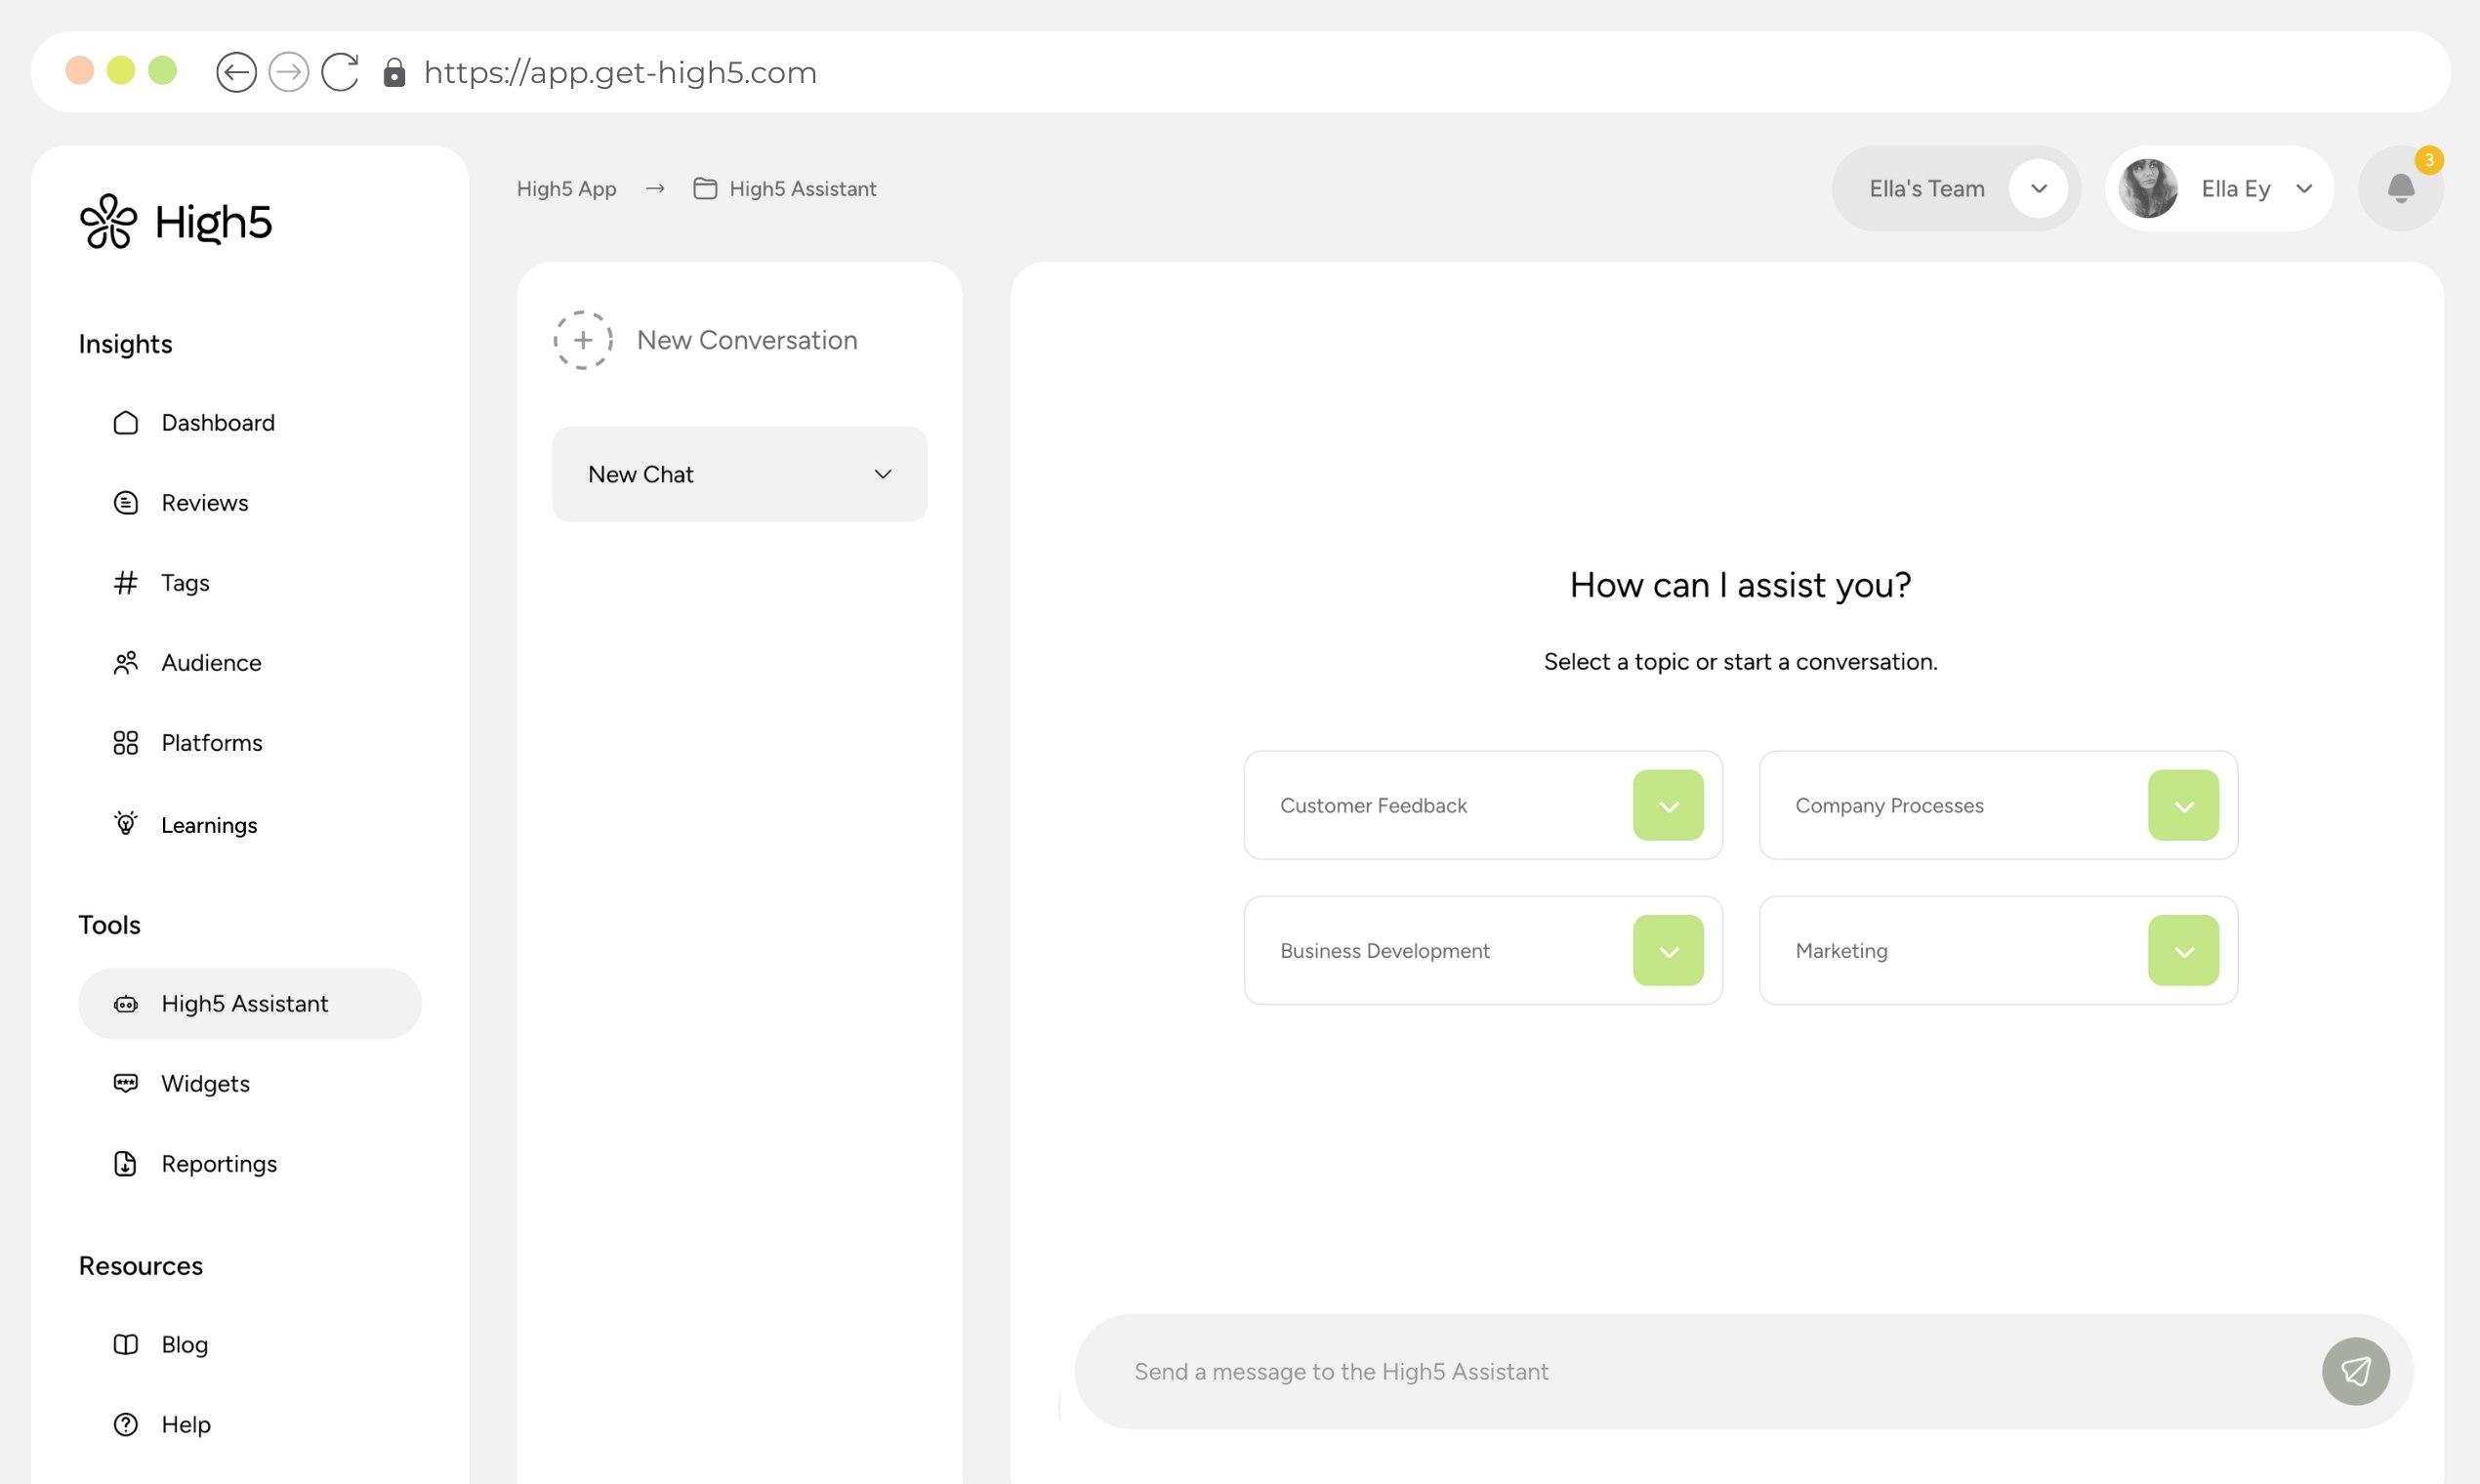Expand the New Chat dropdown
The width and height of the screenshot is (2480, 1484).
coord(882,474)
